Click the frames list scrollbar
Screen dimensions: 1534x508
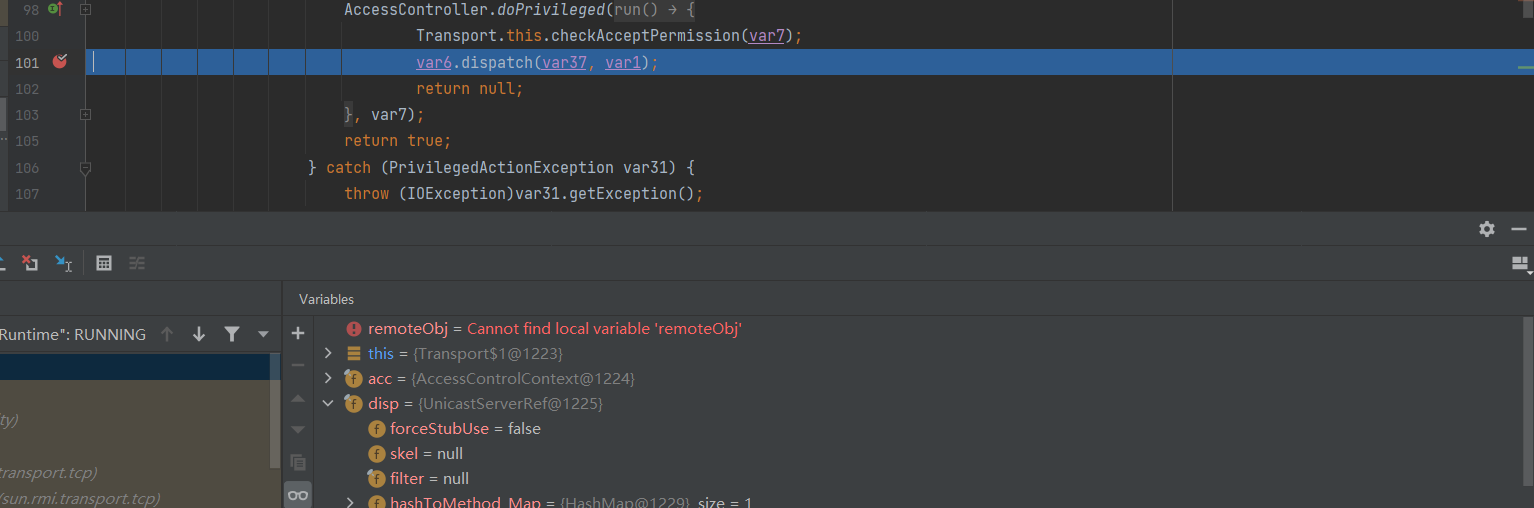(x=276, y=410)
